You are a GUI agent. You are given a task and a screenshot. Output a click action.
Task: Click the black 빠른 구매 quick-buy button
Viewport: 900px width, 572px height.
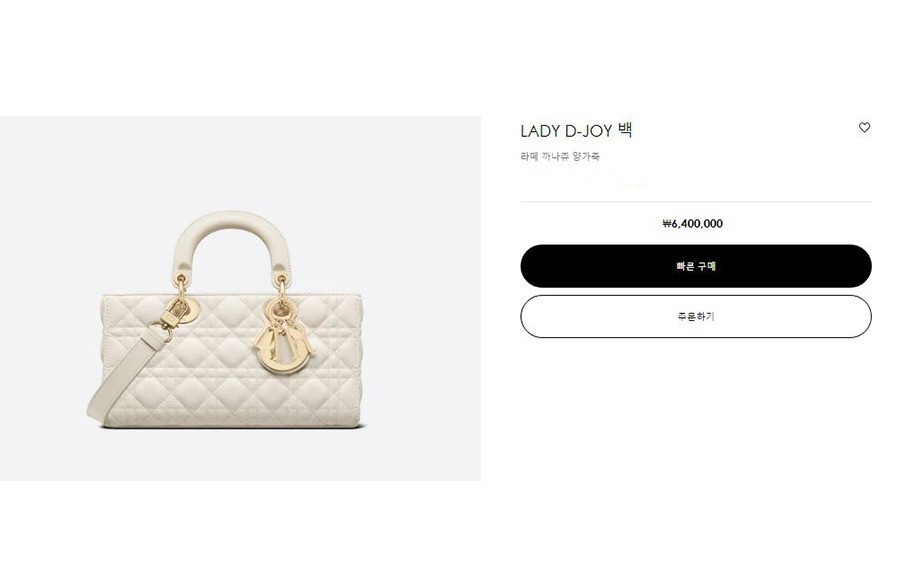(x=696, y=266)
